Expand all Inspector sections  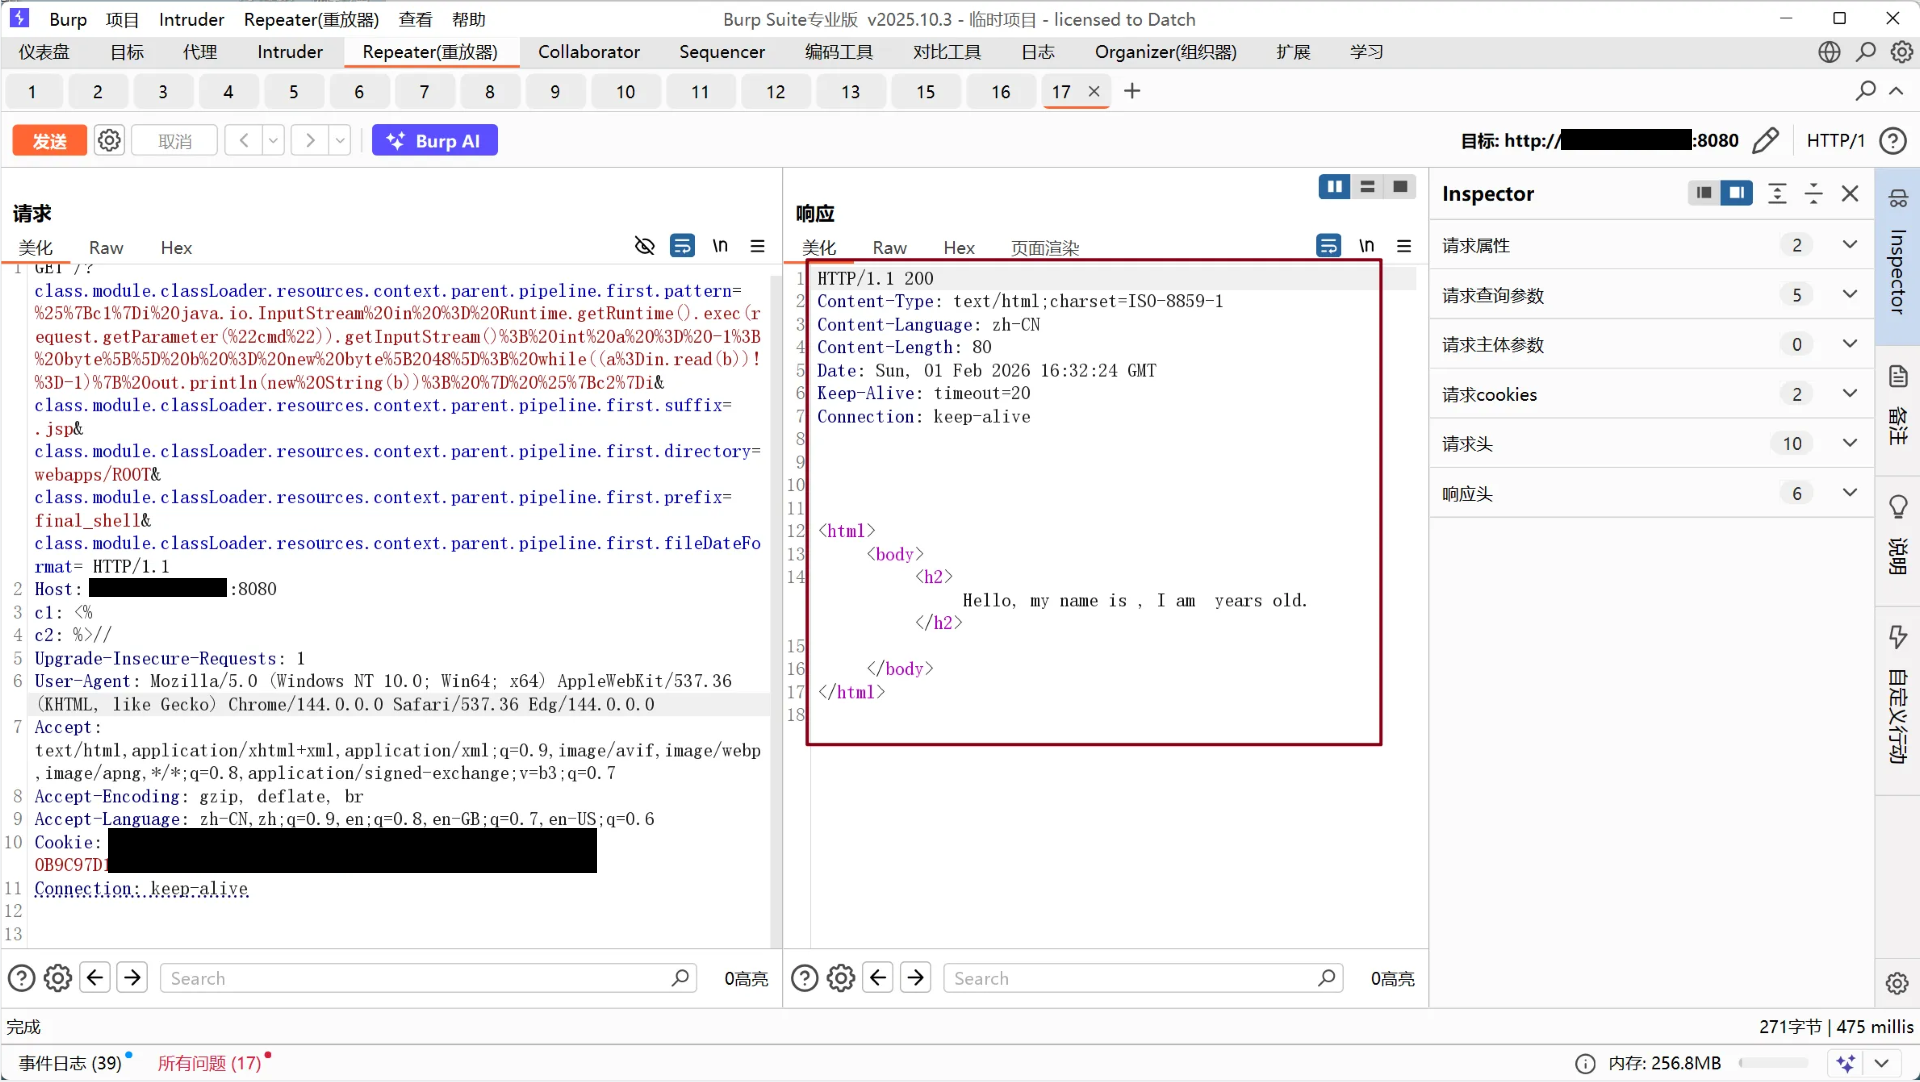coord(1777,193)
